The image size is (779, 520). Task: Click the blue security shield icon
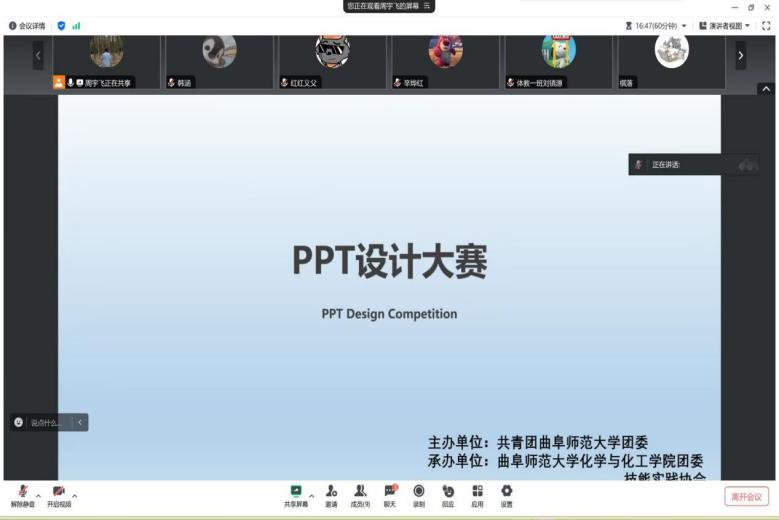[x=61, y=25]
